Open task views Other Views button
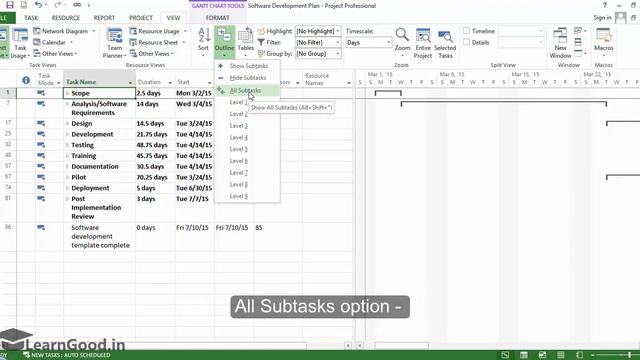 (x=55, y=53)
